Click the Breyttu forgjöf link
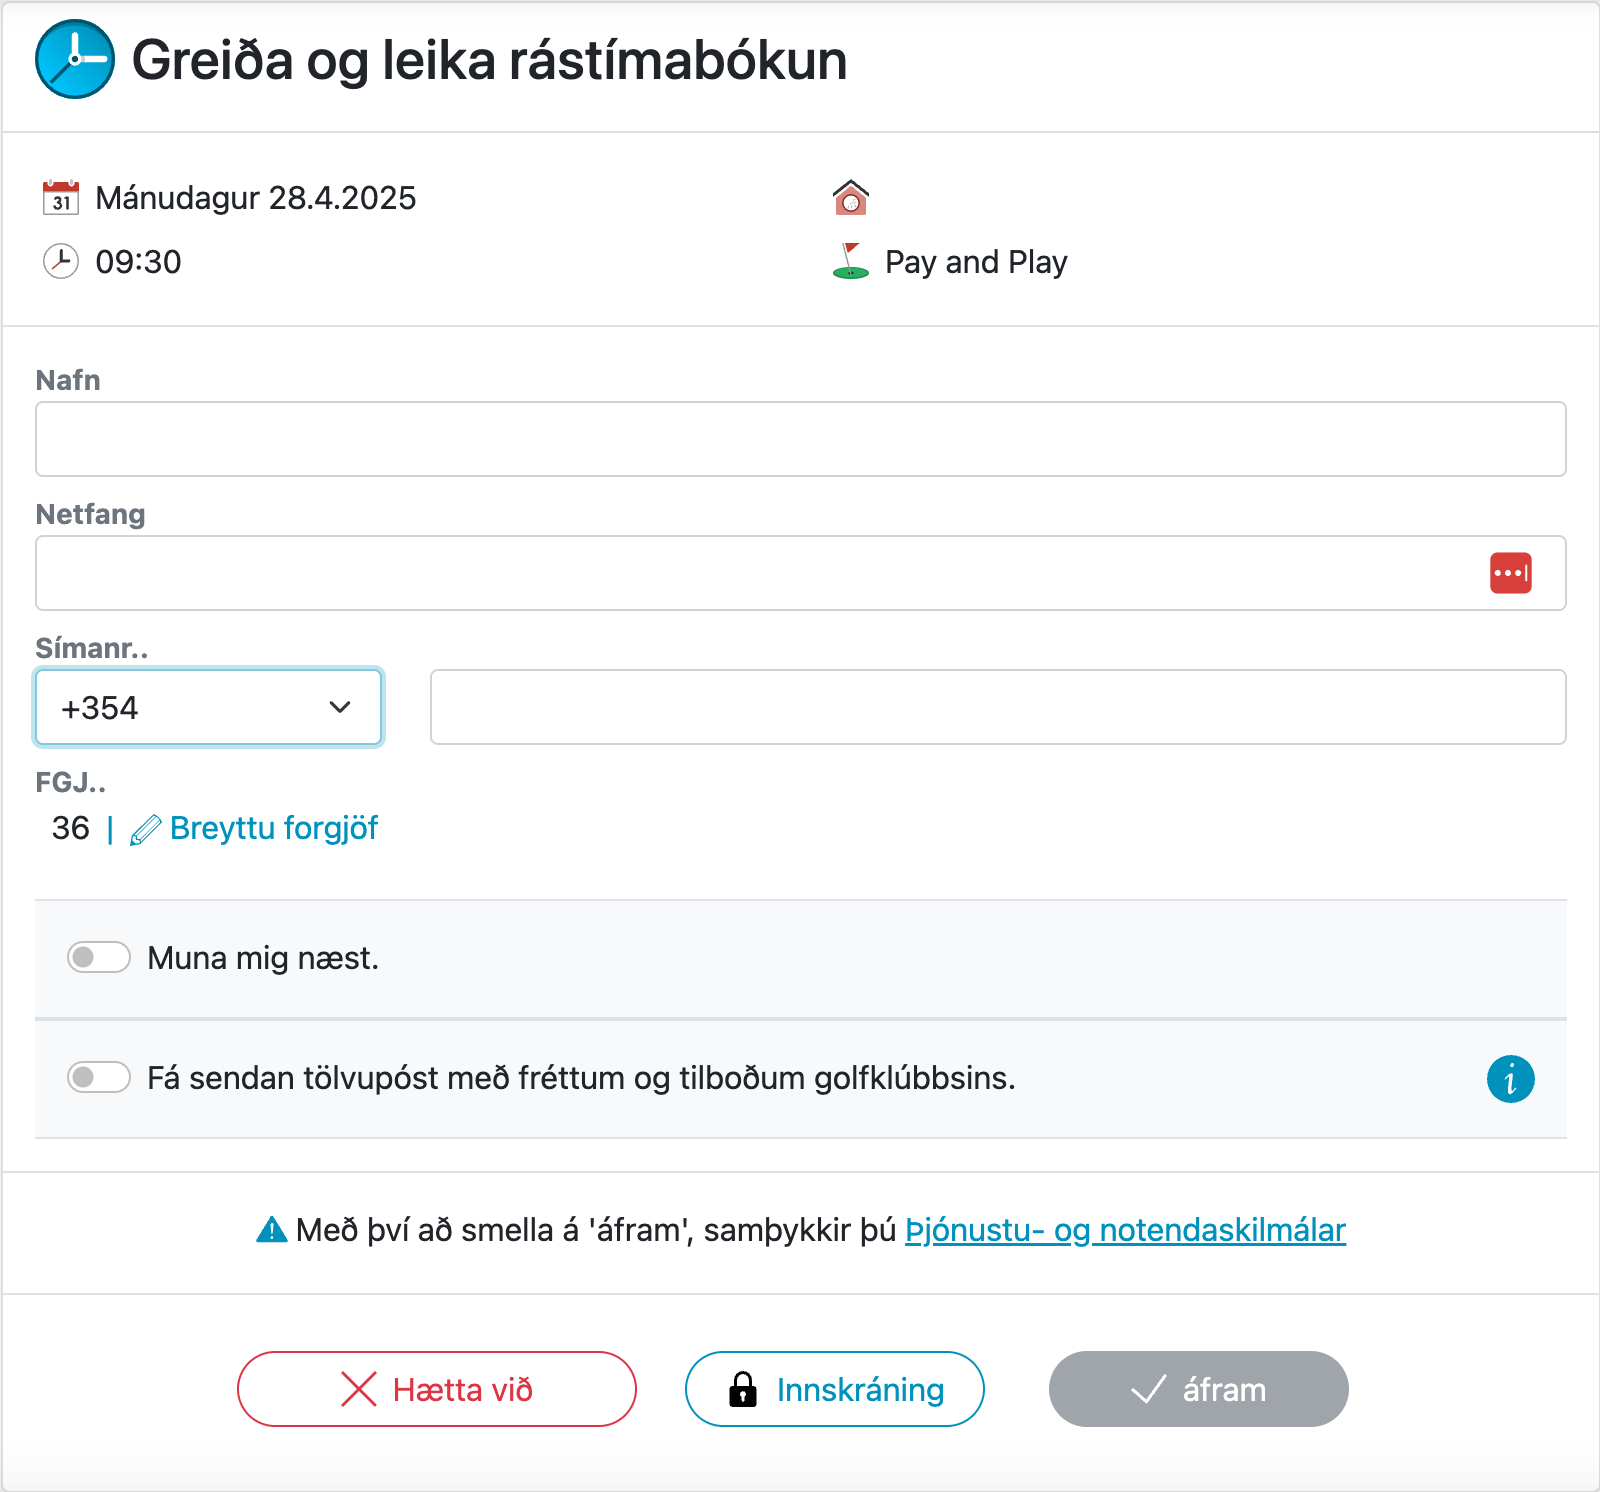 274,829
